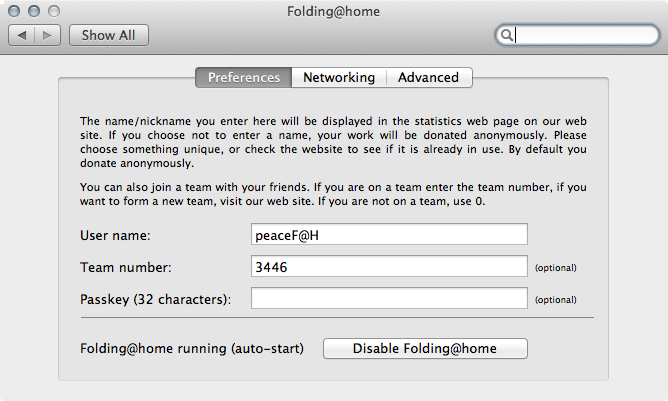Select the Team number input box
This screenshot has width=668, height=401.
[x=389, y=266]
